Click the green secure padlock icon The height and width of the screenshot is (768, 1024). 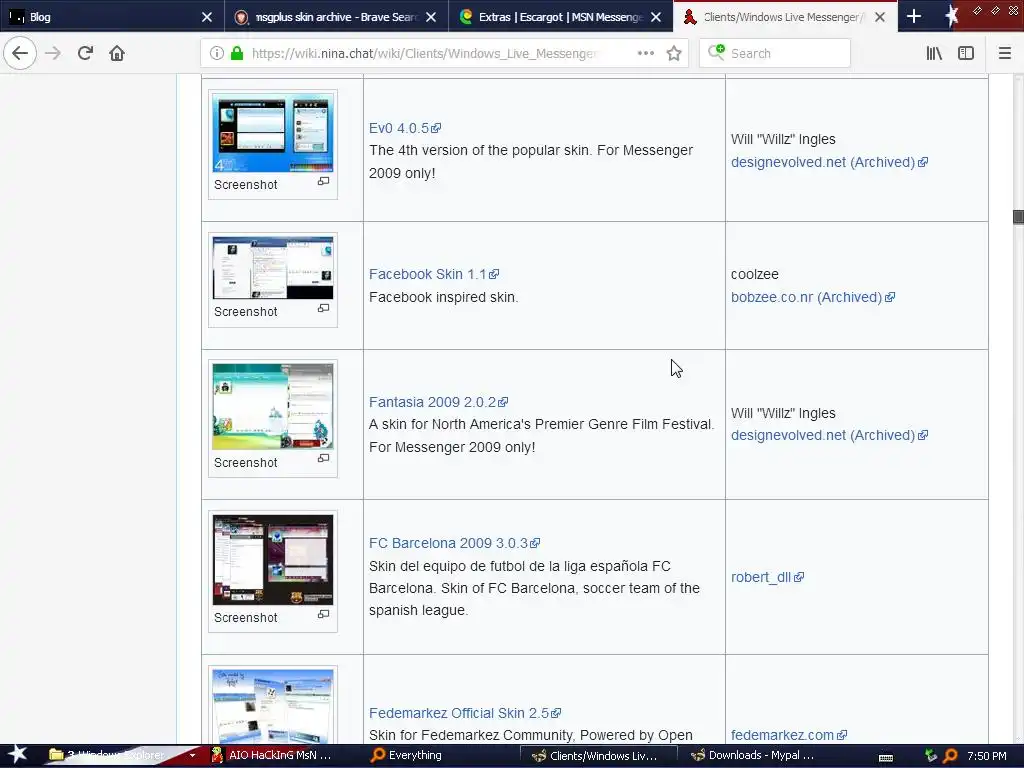[x=237, y=54]
